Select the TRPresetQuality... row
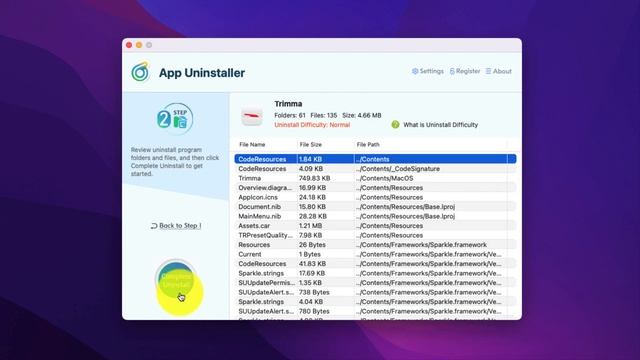 tap(375, 235)
